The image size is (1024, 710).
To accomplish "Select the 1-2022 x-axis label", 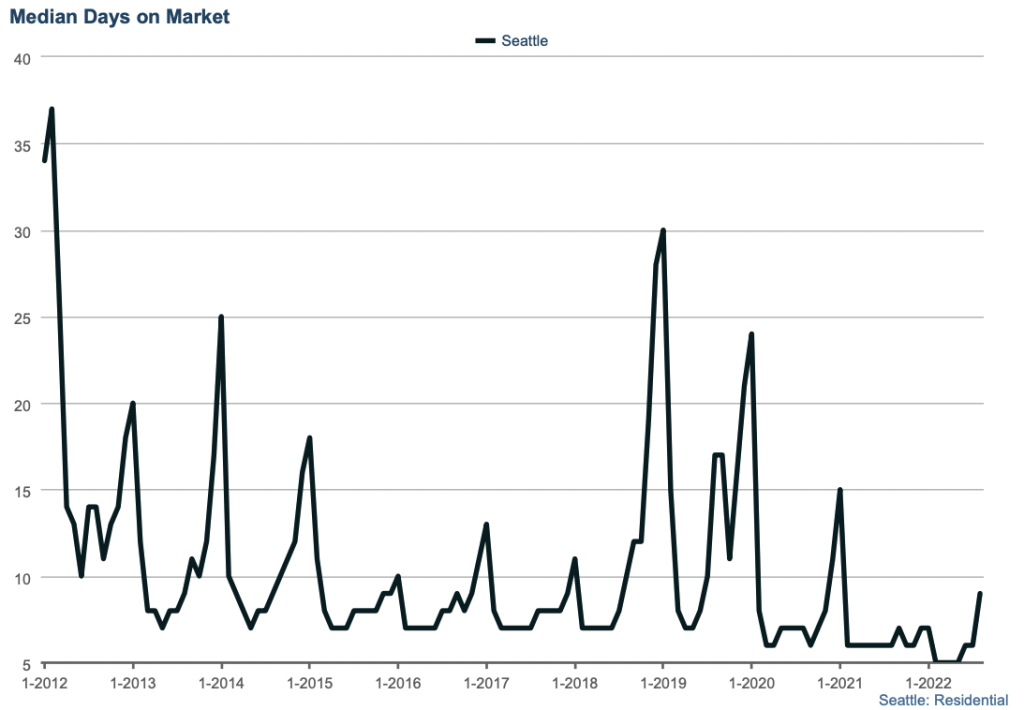I will [927, 681].
